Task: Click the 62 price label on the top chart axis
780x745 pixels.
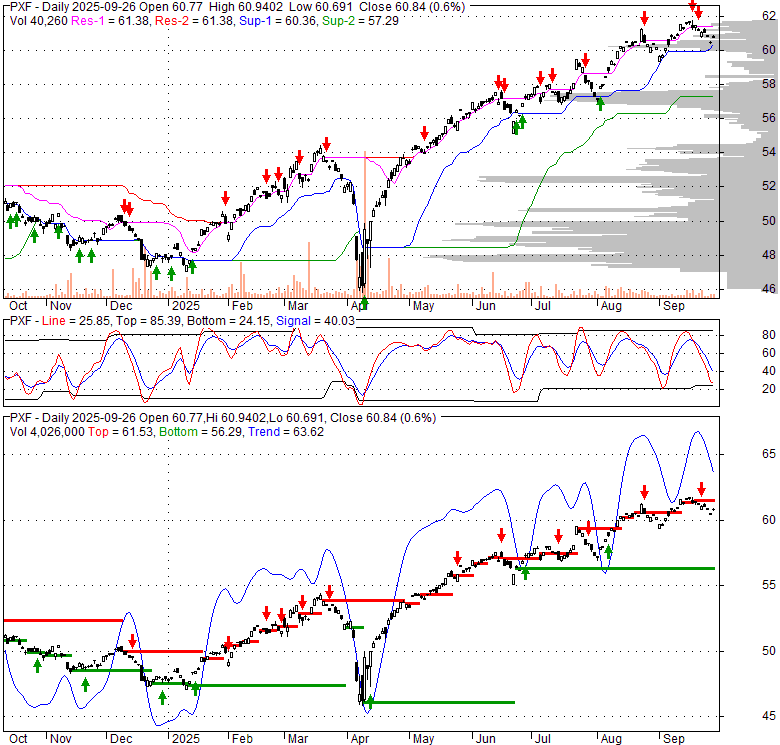Action: pyautogui.click(x=769, y=16)
